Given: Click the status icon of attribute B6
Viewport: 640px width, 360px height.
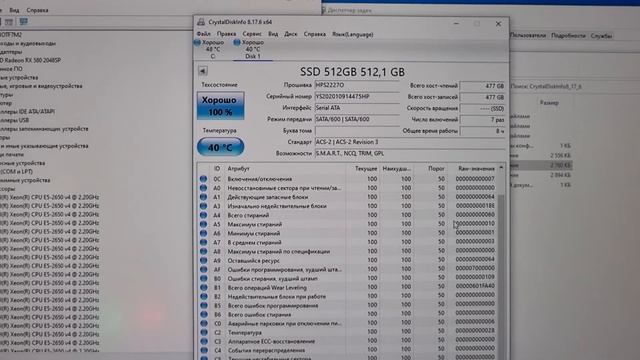Looking at the screenshot, I should pyautogui.click(x=203, y=314).
